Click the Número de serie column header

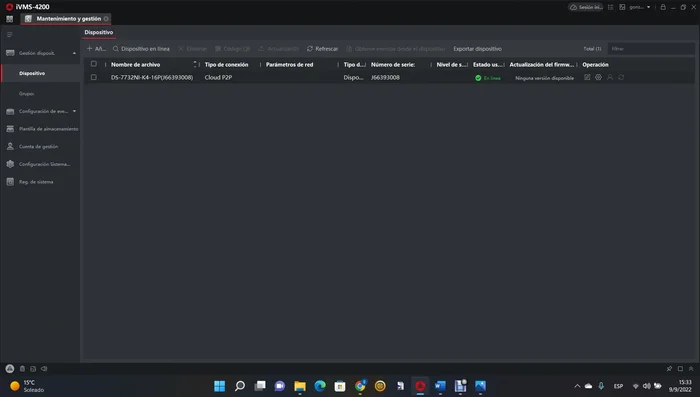coord(393,65)
